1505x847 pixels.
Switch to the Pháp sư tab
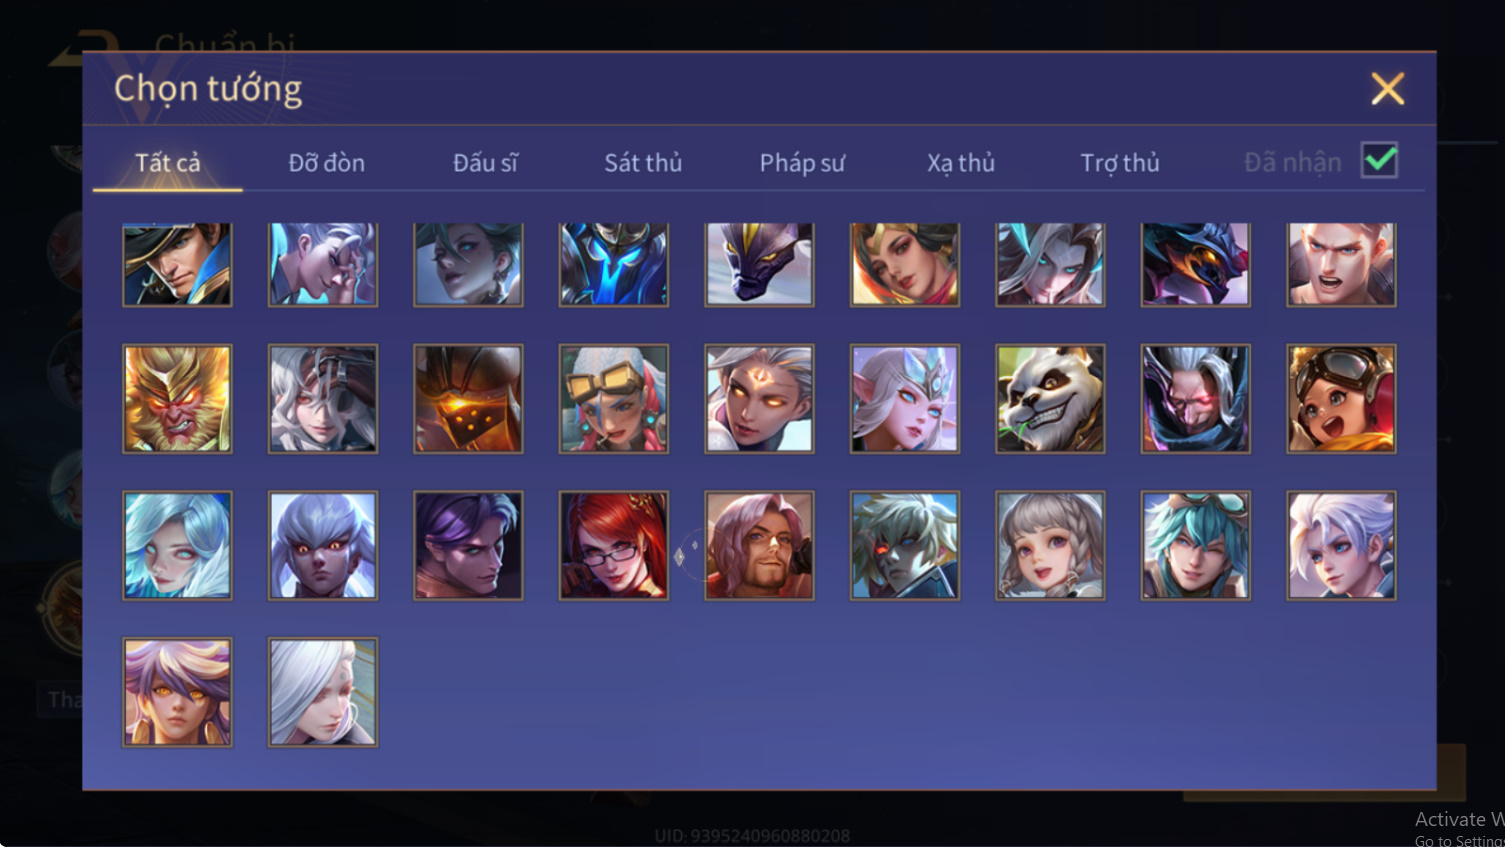[802, 162]
